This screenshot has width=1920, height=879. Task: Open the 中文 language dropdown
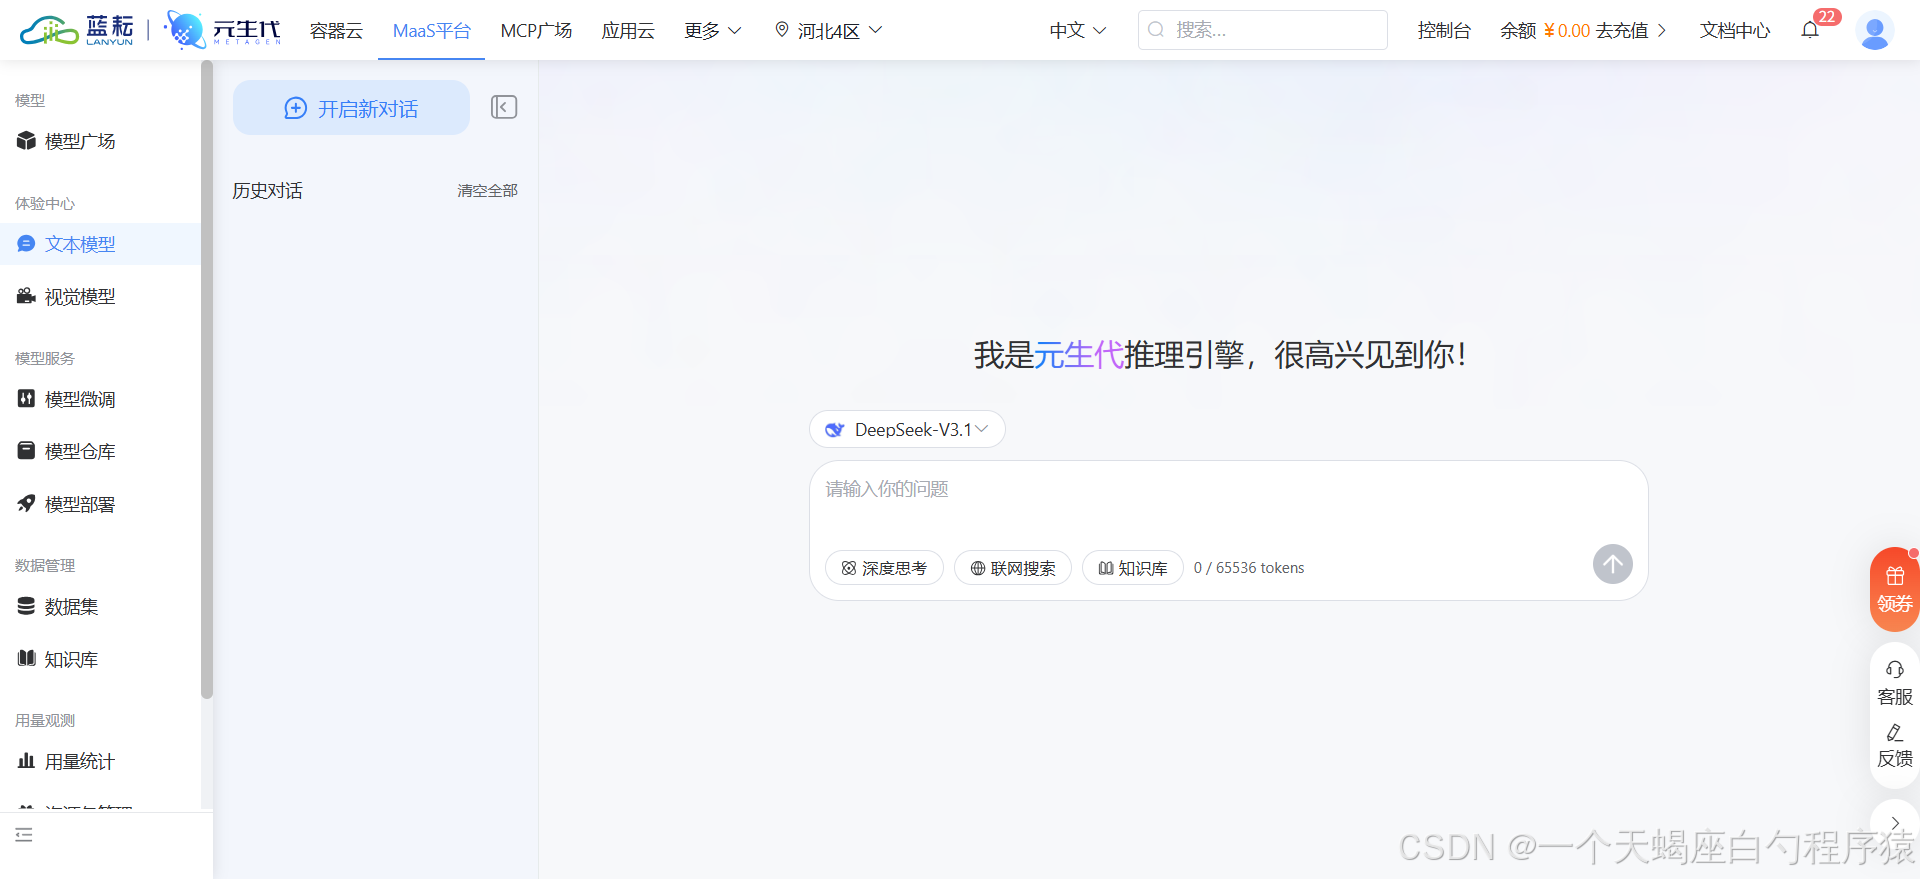[1077, 30]
